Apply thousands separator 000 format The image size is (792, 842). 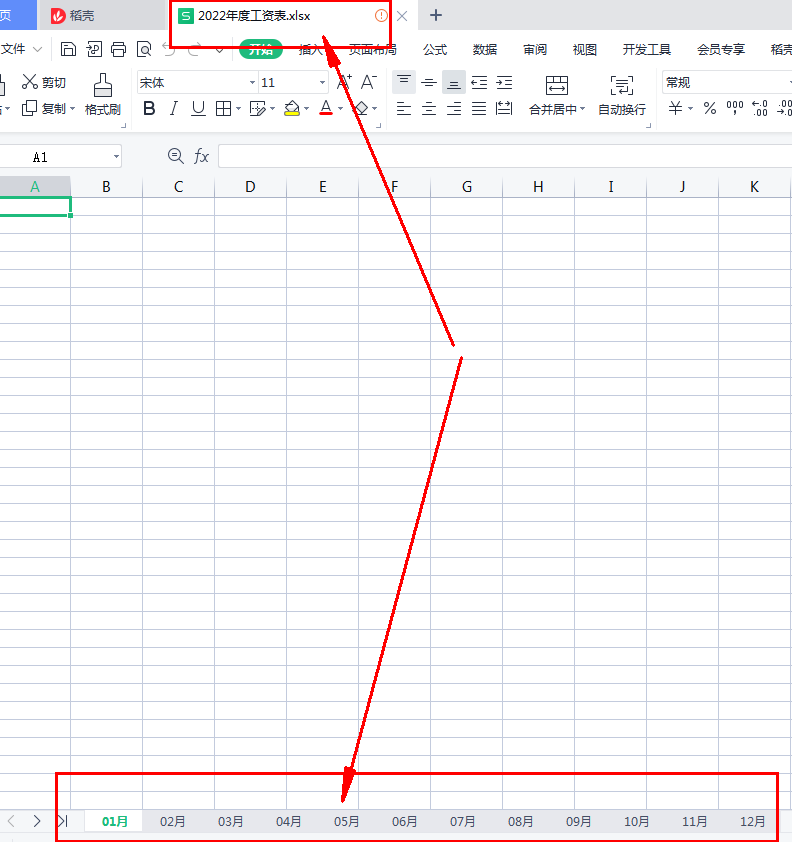735,108
